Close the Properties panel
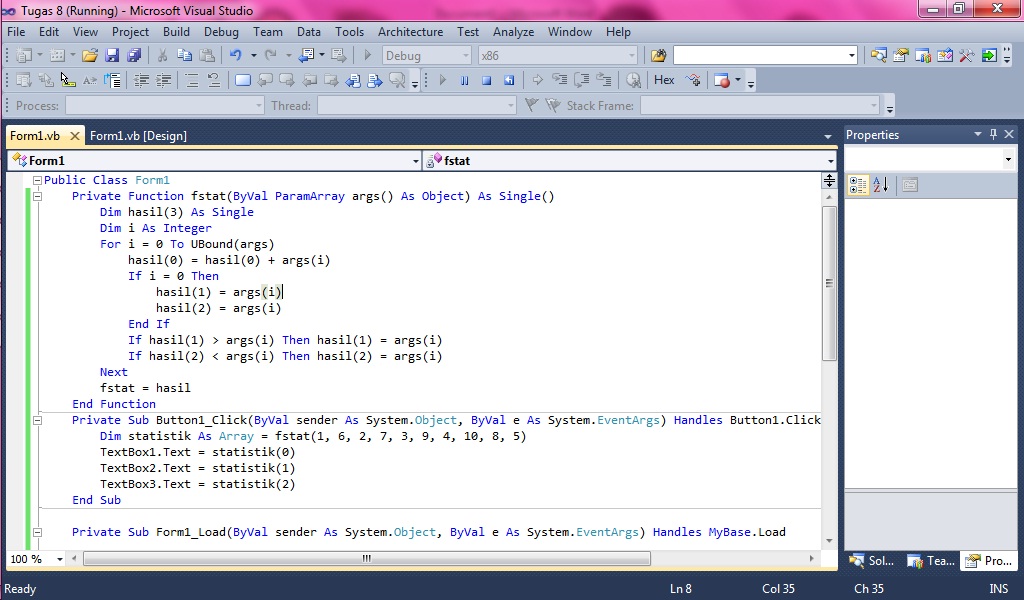1024x600 pixels. click(1009, 134)
